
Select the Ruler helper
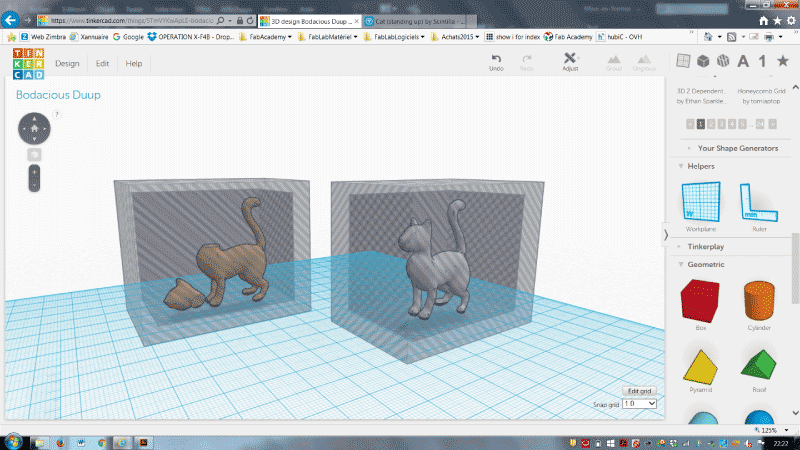coord(759,203)
